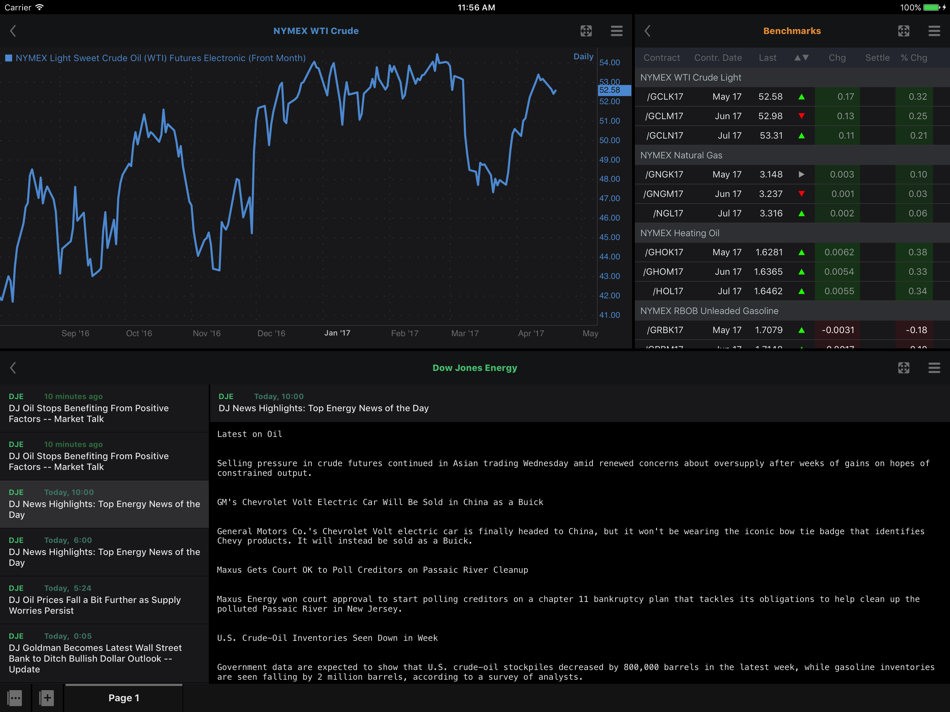950x712 pixels.
Task: Select the /GCLK17 May 17 contract row
Action: click(x=750, y=96)
